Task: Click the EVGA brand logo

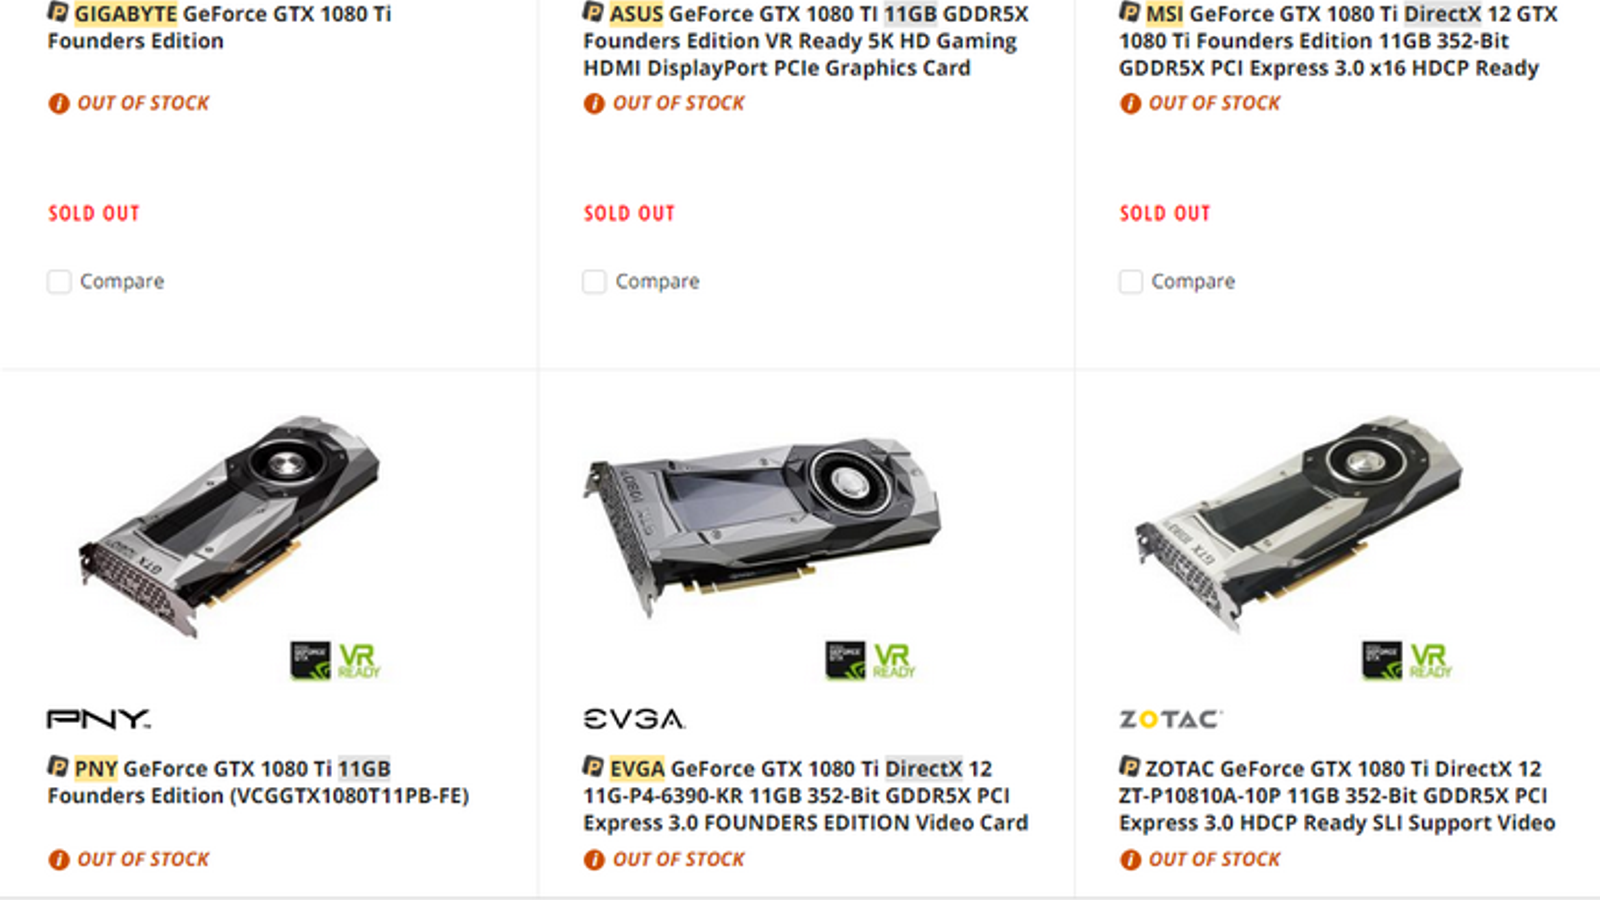Action: 634,719
